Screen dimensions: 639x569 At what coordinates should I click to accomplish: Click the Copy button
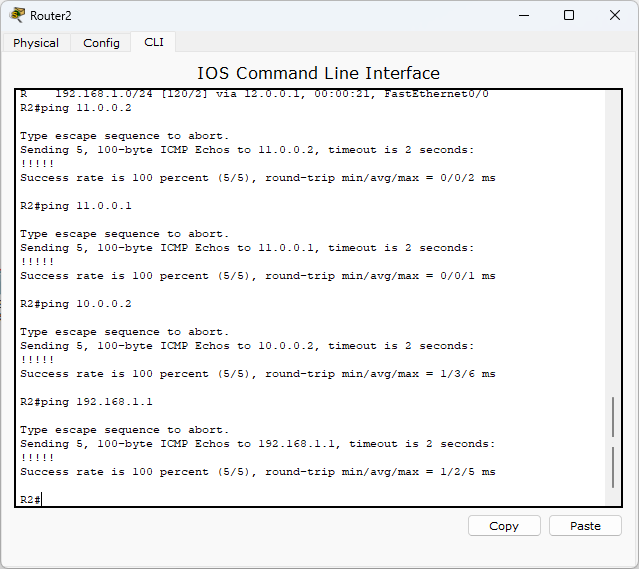(x=504, y=526)
